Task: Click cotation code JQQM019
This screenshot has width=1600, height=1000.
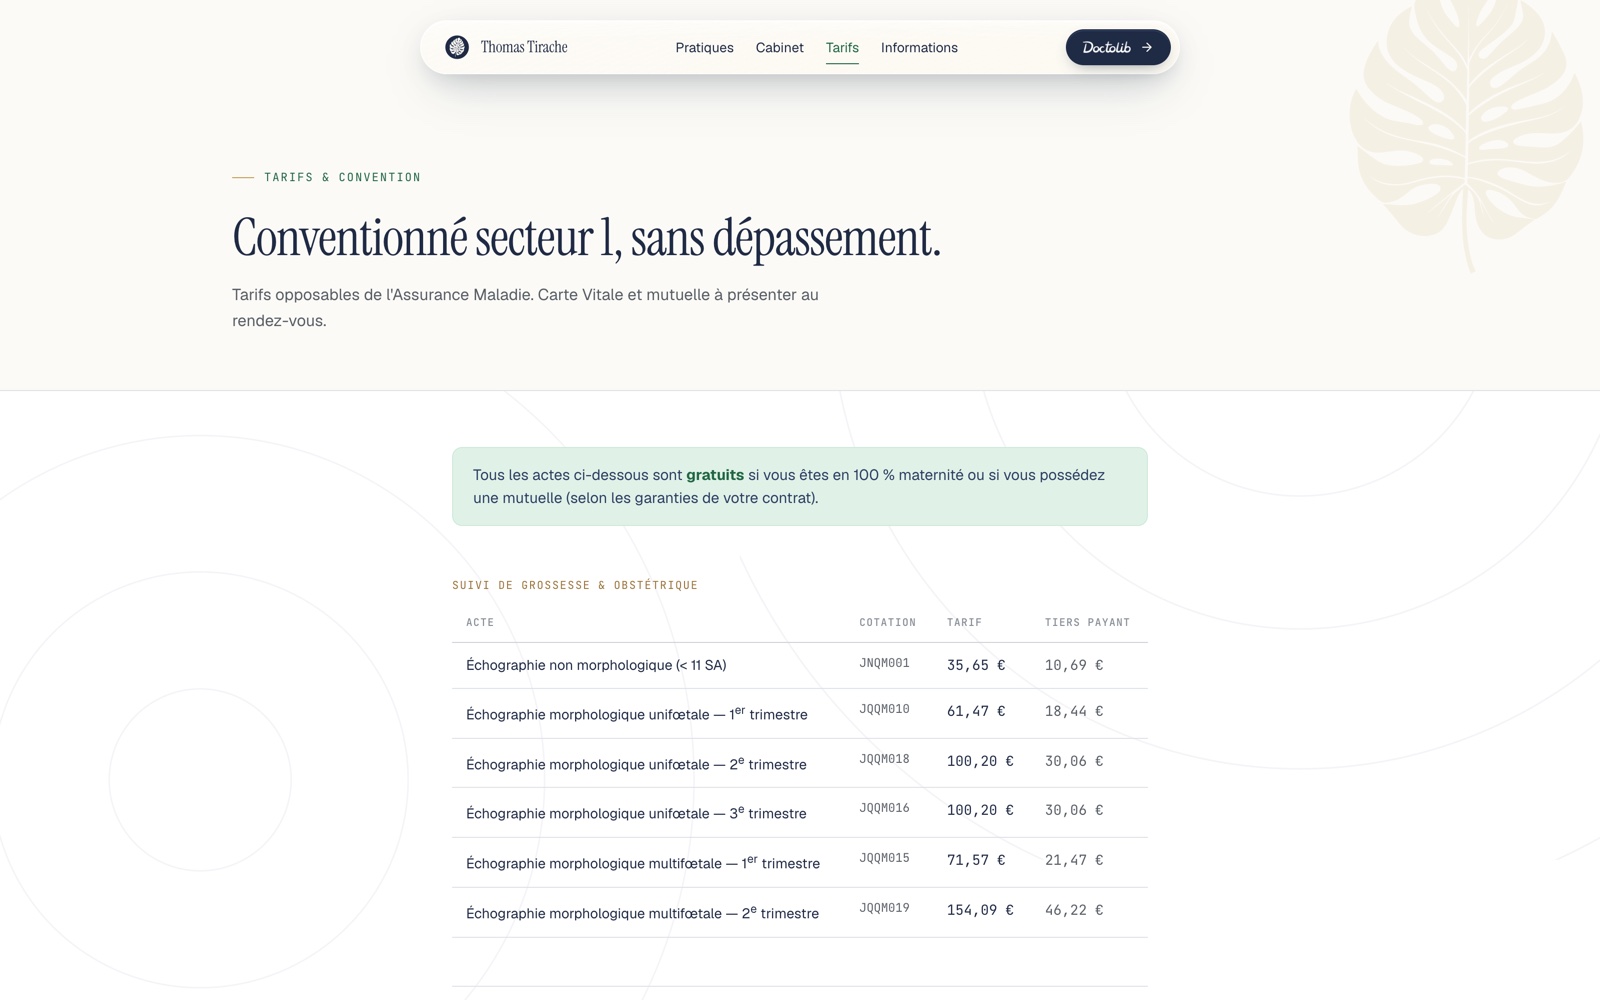Action: (x=884, y=908)
